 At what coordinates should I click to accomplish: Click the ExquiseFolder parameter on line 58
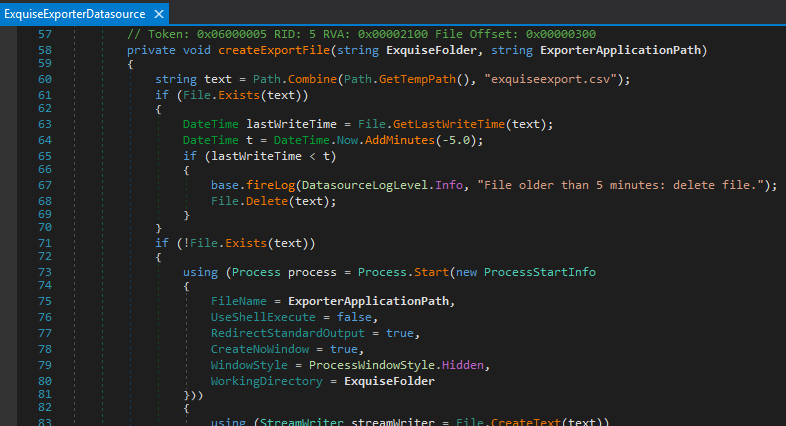[432, 50]
